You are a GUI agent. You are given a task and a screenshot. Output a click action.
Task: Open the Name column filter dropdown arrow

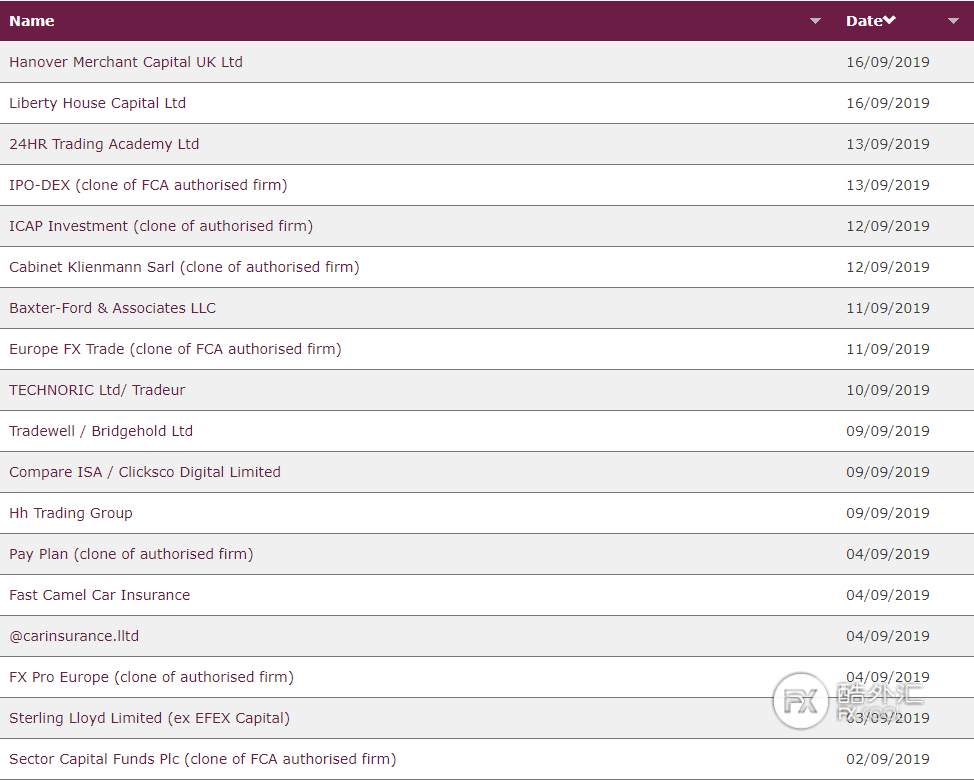pyautogui.click(x=815, y=21)
